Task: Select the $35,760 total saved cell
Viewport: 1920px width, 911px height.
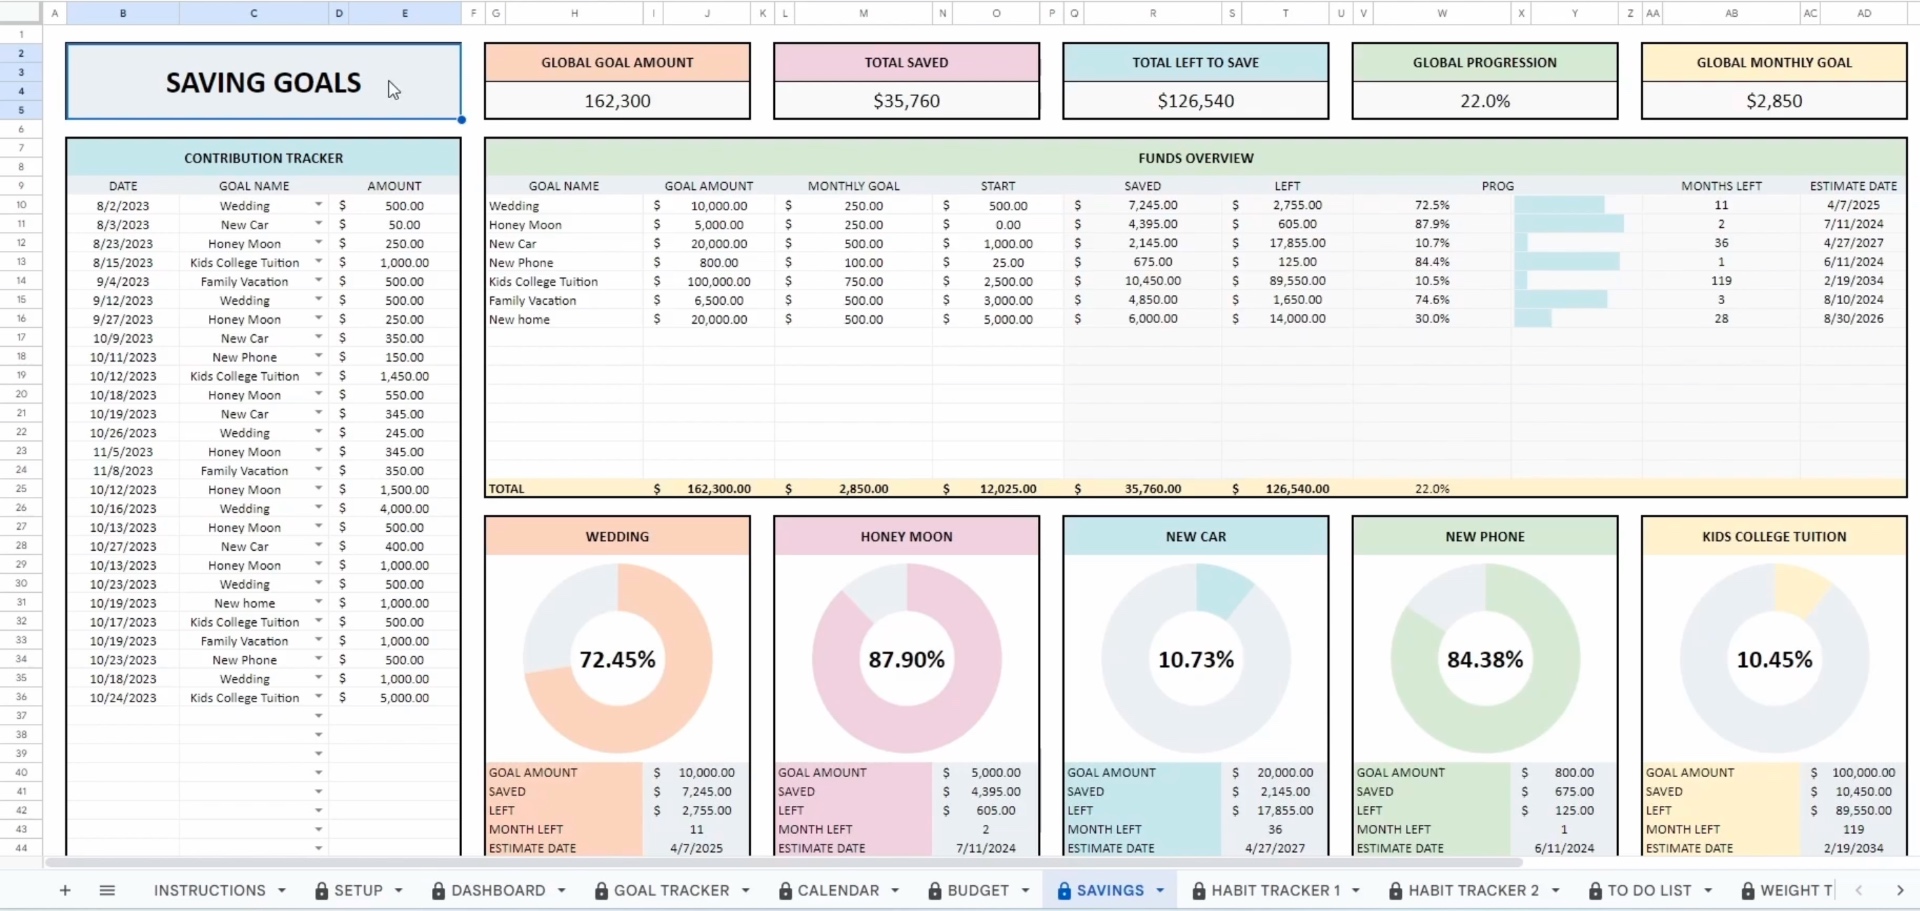Action: [906, 101]
